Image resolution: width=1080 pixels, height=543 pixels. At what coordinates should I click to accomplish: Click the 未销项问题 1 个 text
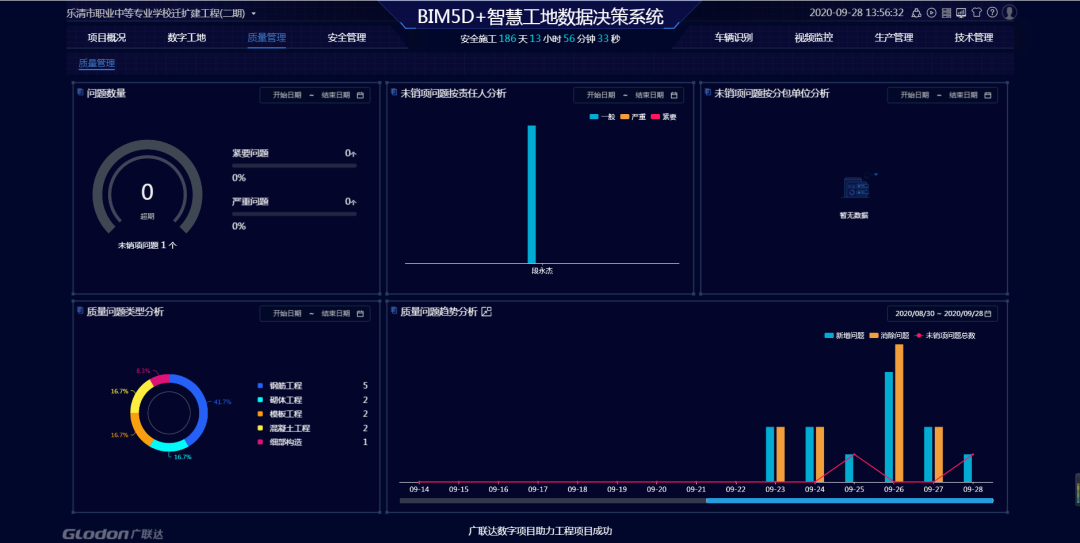(x=147, y=245)
